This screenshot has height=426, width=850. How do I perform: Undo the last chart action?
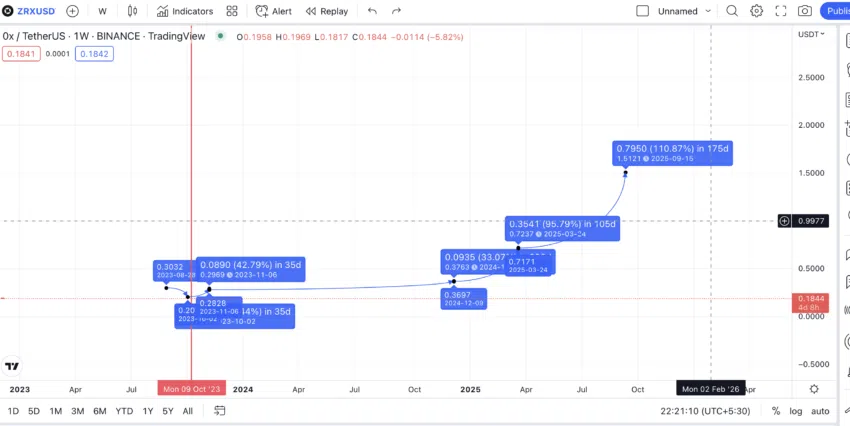[x=372, y=11]
